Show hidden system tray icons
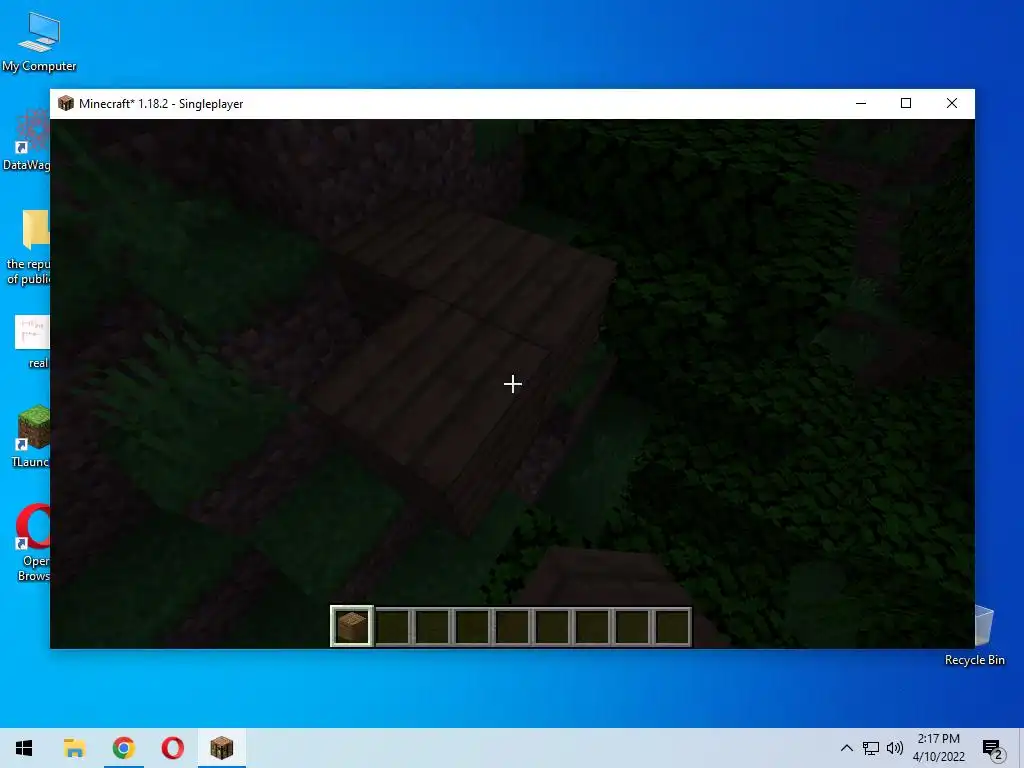1024x768 pixels. [x=846, y=748]
